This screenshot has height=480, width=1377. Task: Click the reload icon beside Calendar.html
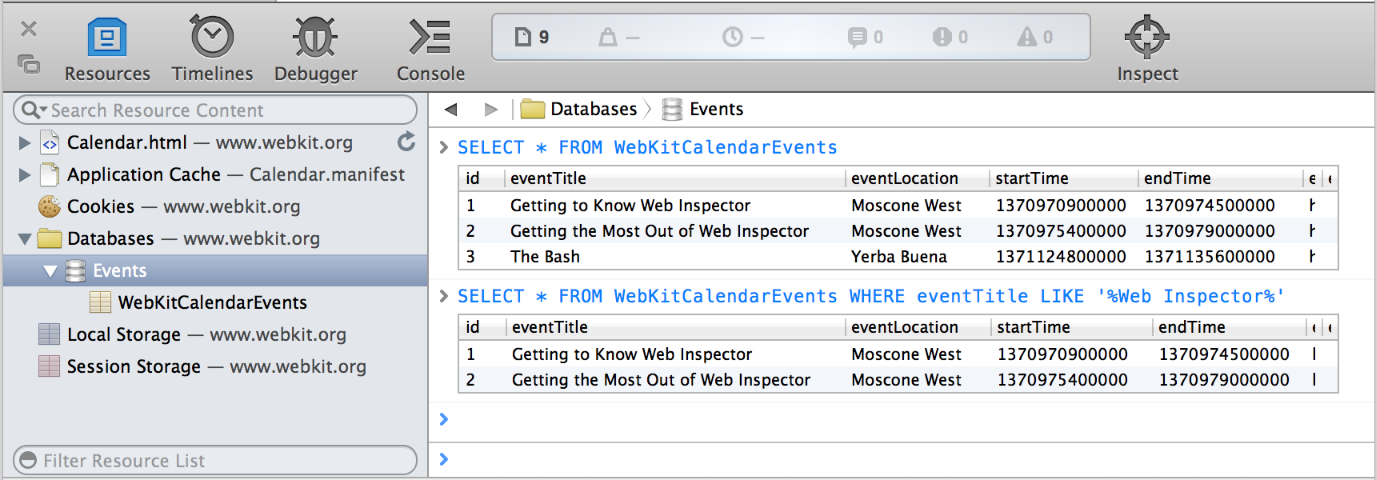pyautogui.click(x=406, y=142)
